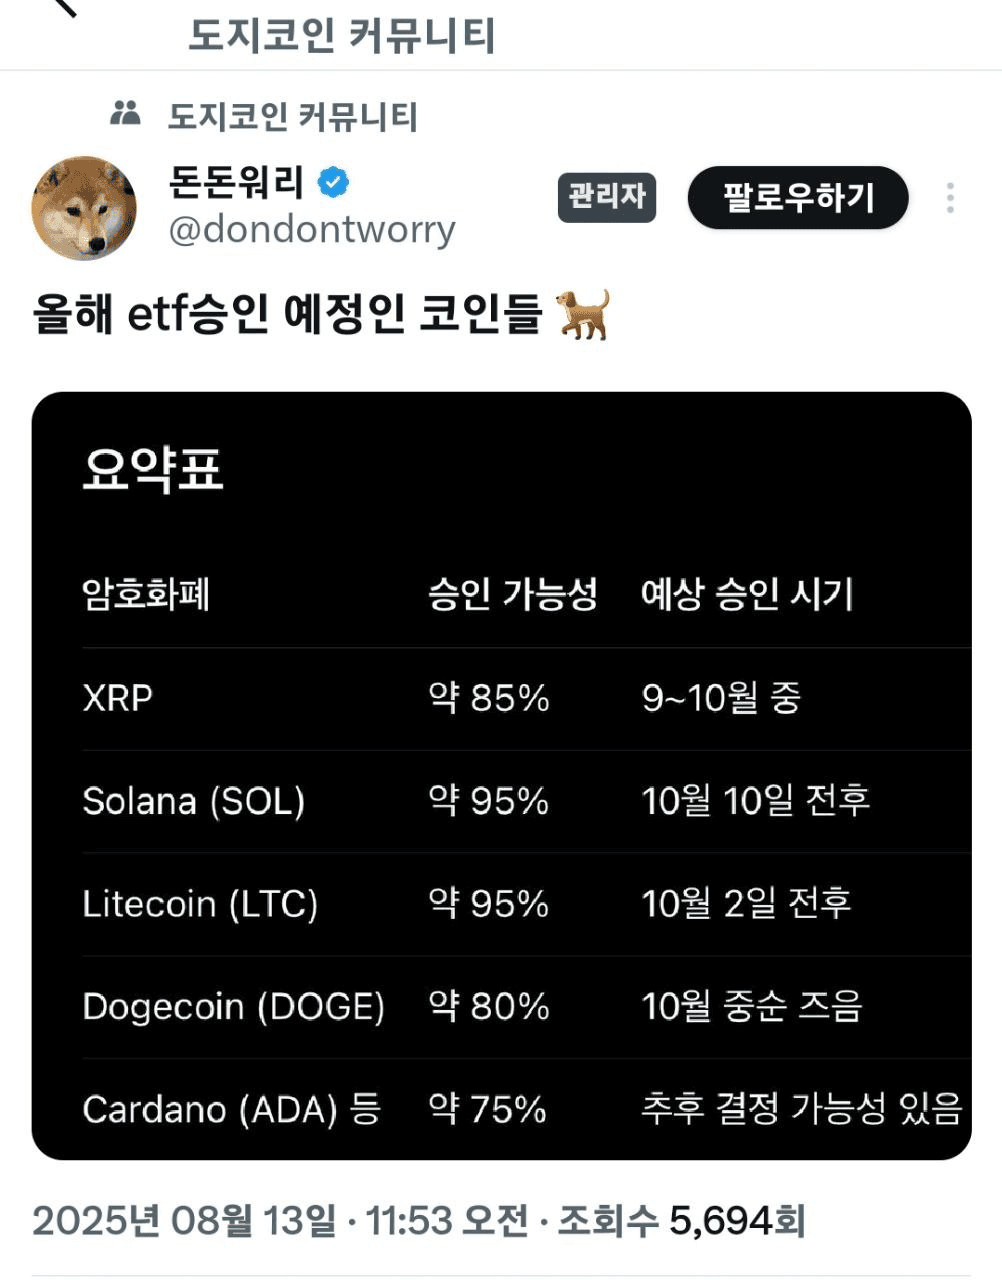The height and width of the screenshot is (1280, 1002).
Task: Open the community people icon
Action: (x=125, y=113)
